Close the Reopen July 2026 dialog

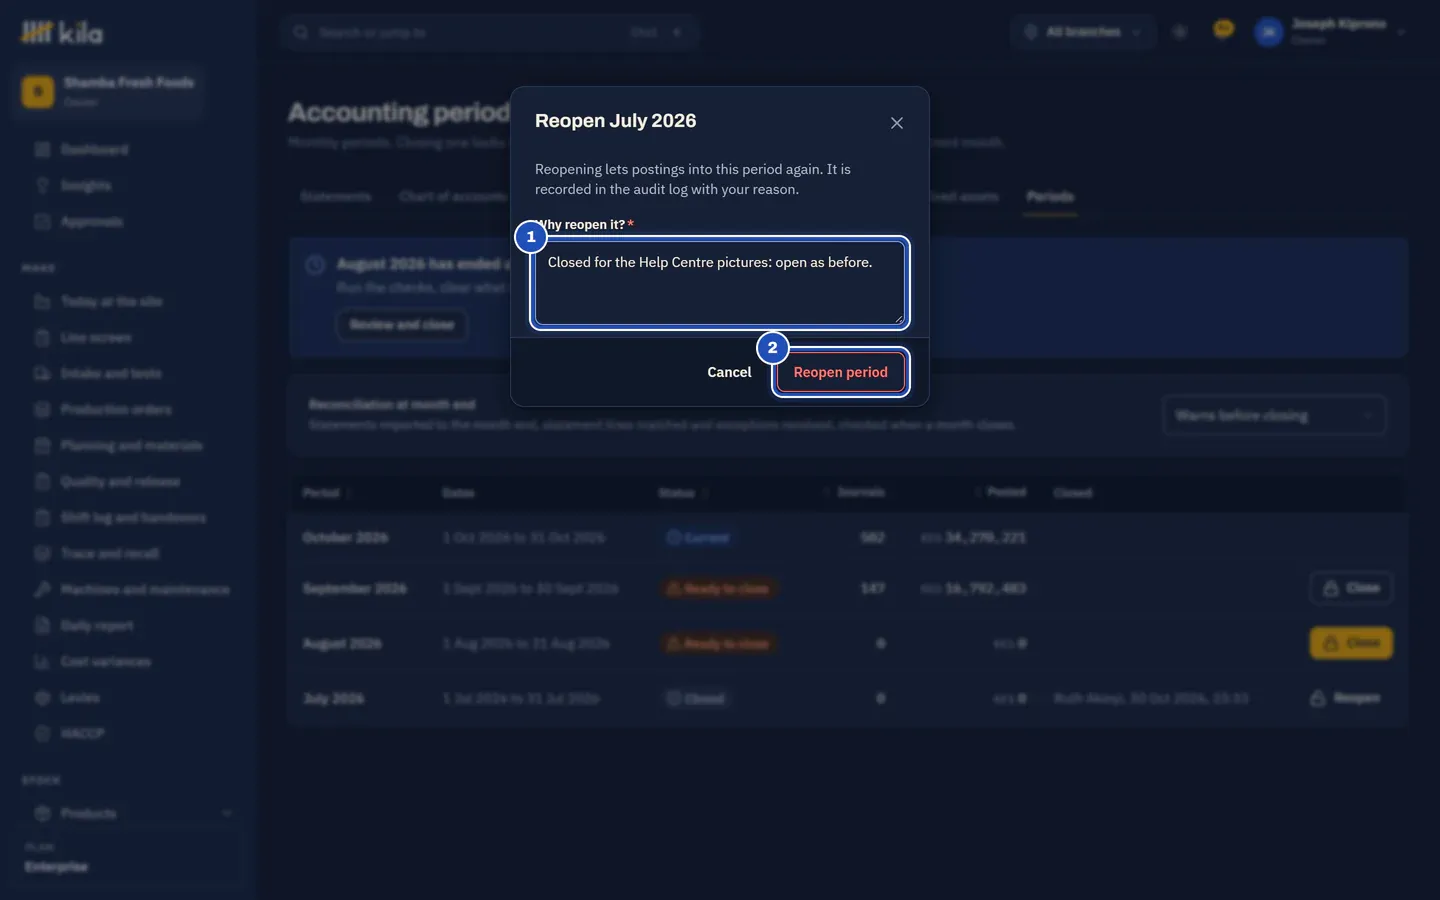(897, 123)
